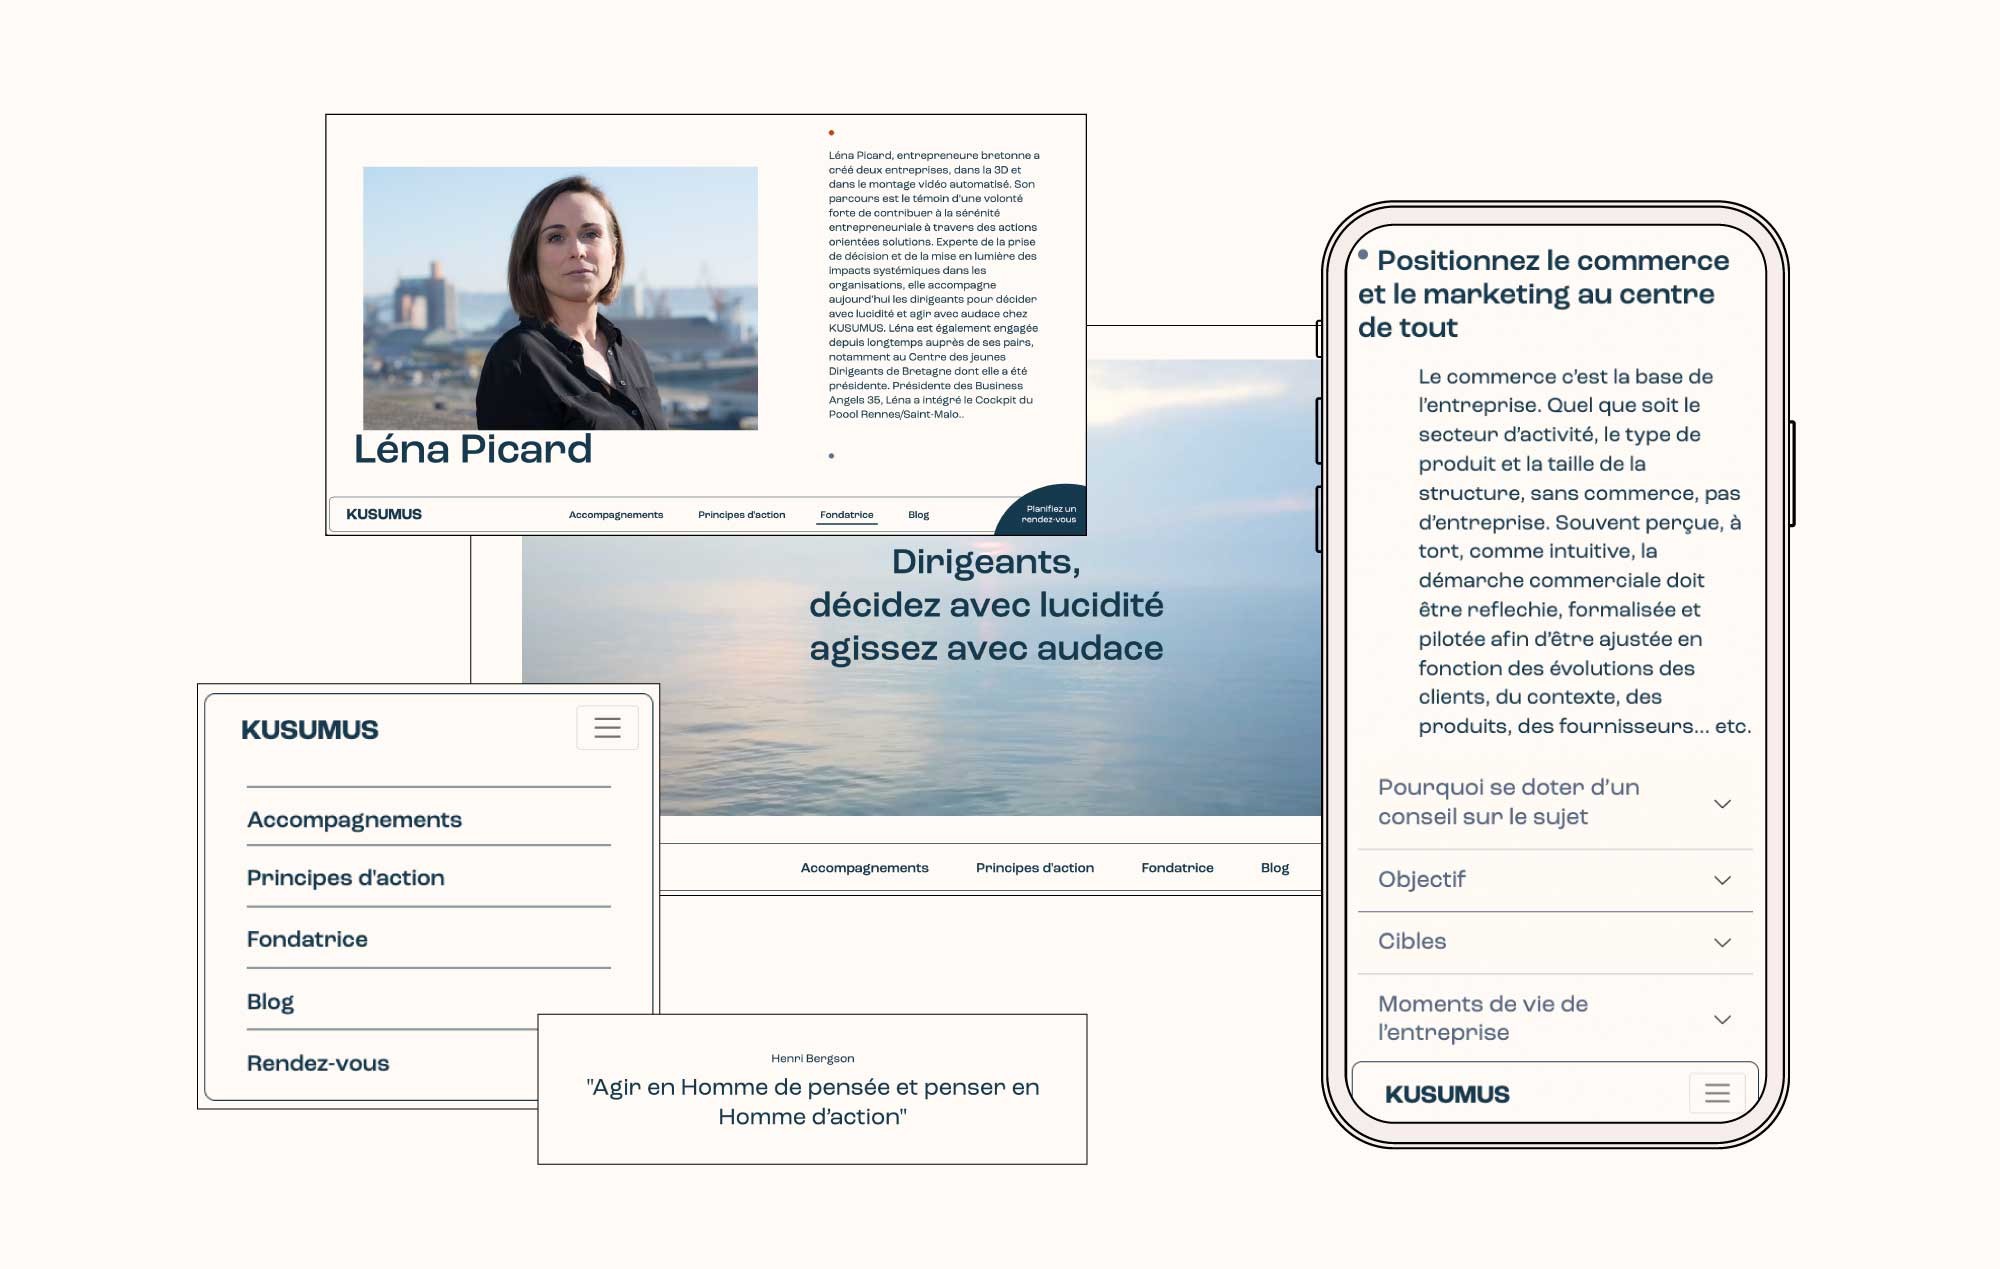This screenshot has height=1269, width=2000.
Task: Click 'Le commerce c'est la base' paragraph
Action: pos(1584,551)
